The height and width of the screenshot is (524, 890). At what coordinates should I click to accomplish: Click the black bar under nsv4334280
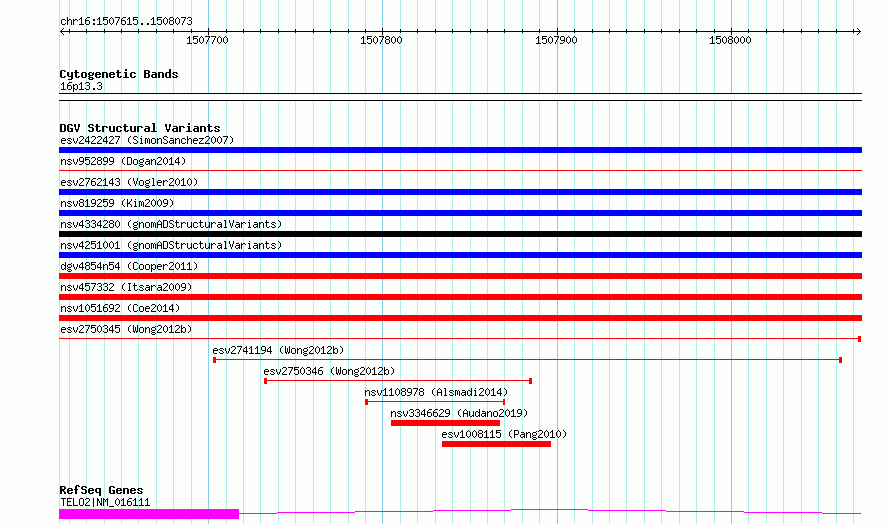point(460,234)
